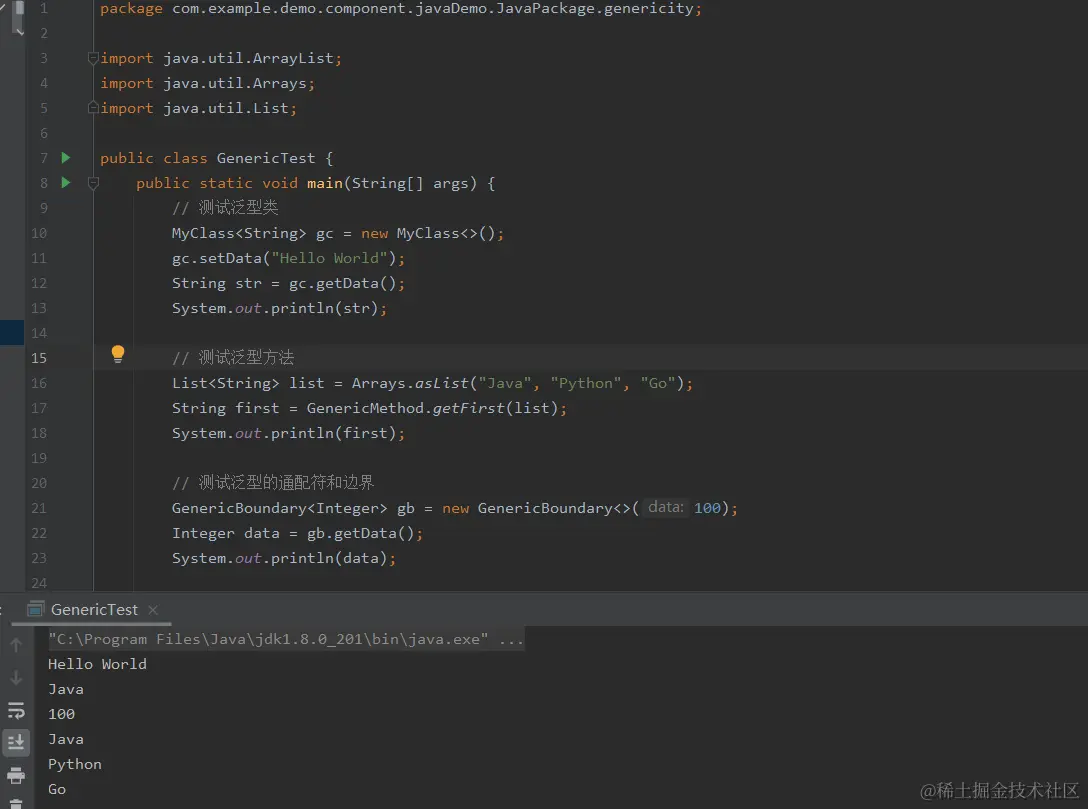This screenshot has height=809, width=1088.
Task: Click the fold end marker at the List import
Action: tap(93, 108)
